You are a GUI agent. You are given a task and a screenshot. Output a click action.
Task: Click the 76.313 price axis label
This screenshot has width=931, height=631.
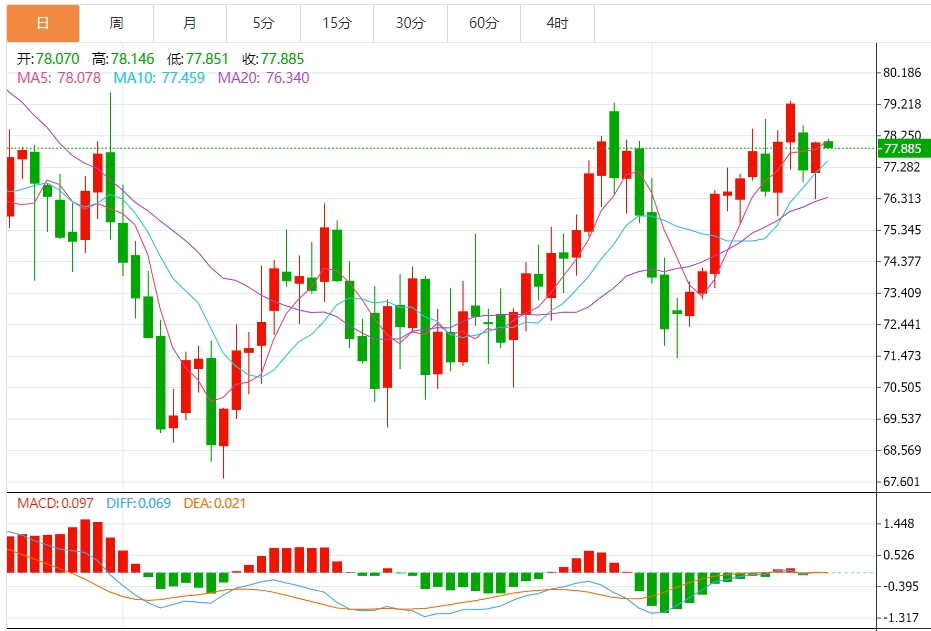(902, 198)
